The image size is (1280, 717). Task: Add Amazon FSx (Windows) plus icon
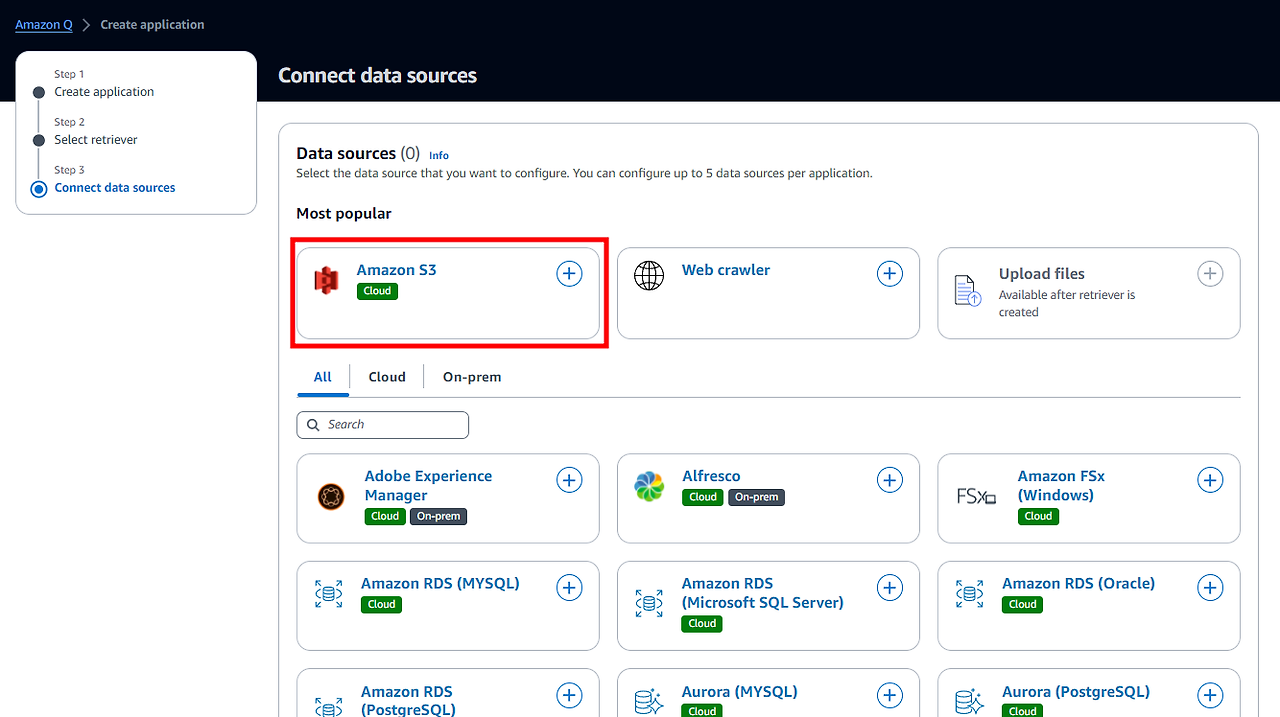(x=1210, y=480)
